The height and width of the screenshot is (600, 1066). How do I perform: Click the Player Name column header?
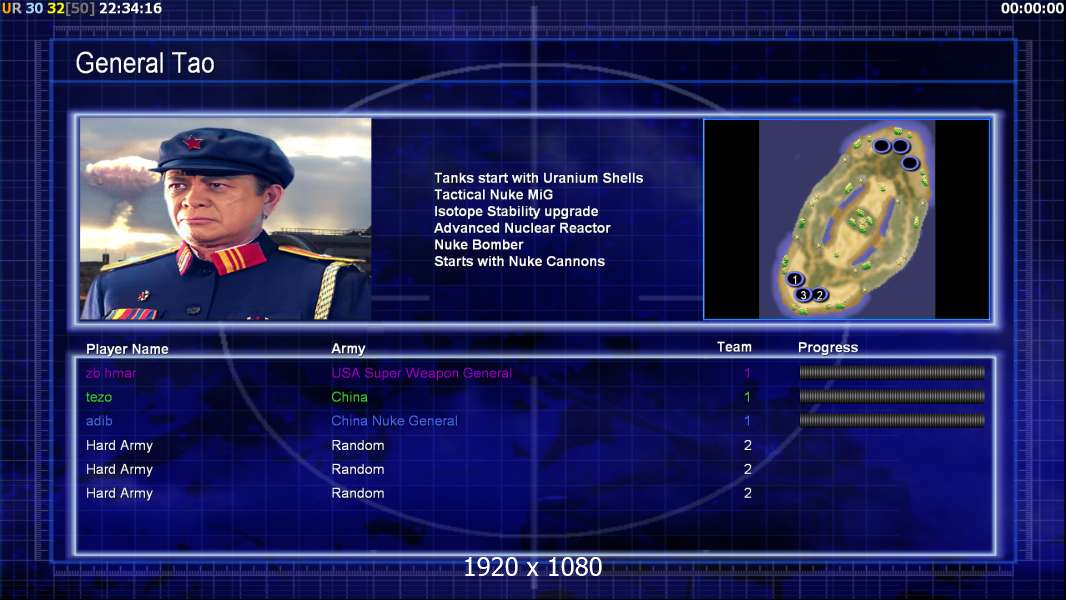click(127, 349)
